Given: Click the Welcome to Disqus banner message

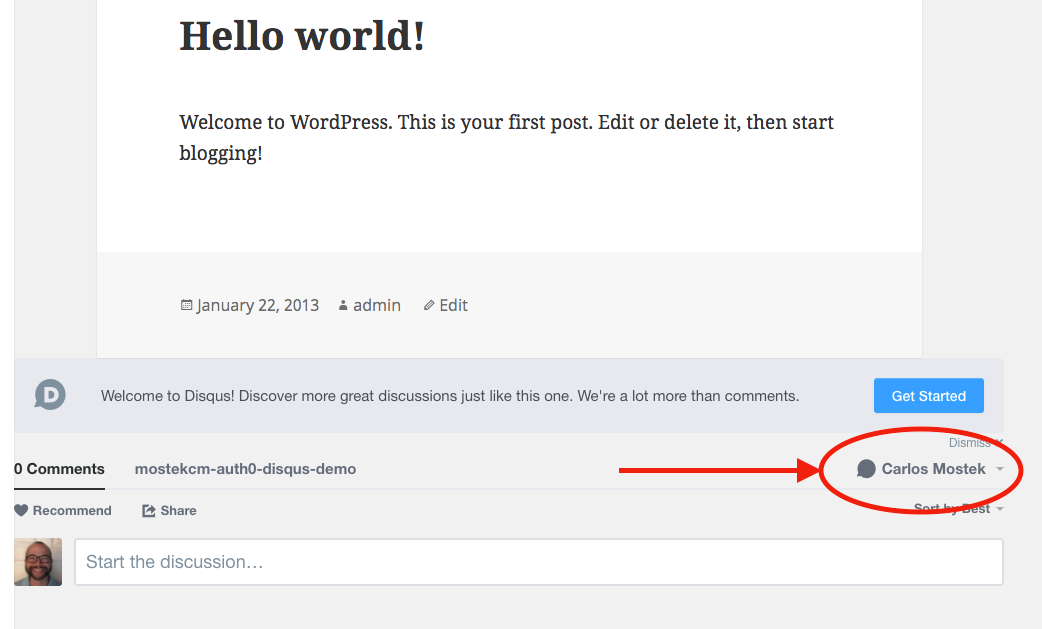Looking at the screenshot, I should 450,396.
